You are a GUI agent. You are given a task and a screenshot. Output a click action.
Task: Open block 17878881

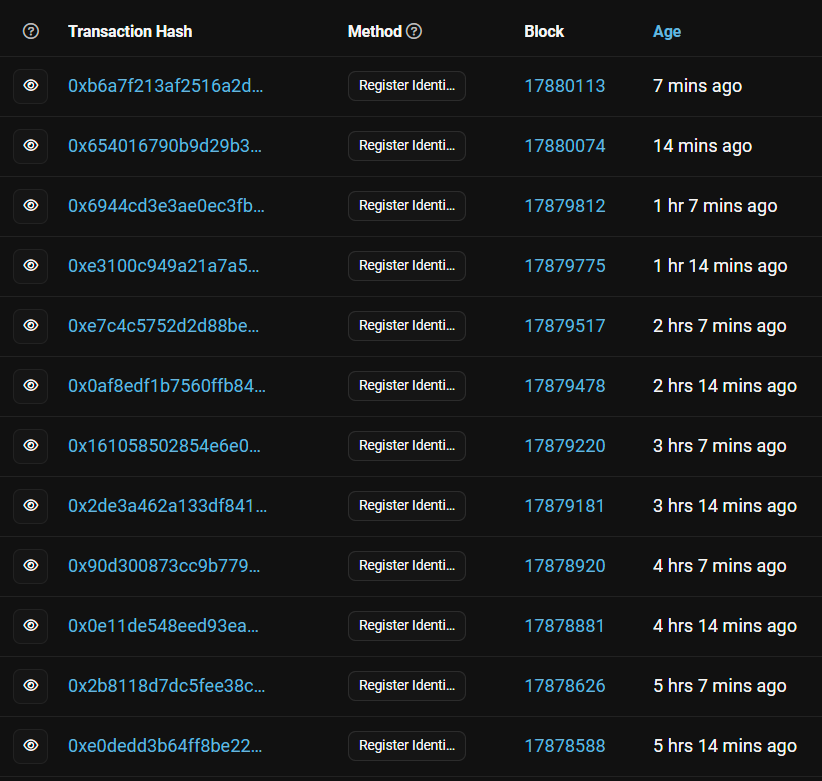pos(565,626)
